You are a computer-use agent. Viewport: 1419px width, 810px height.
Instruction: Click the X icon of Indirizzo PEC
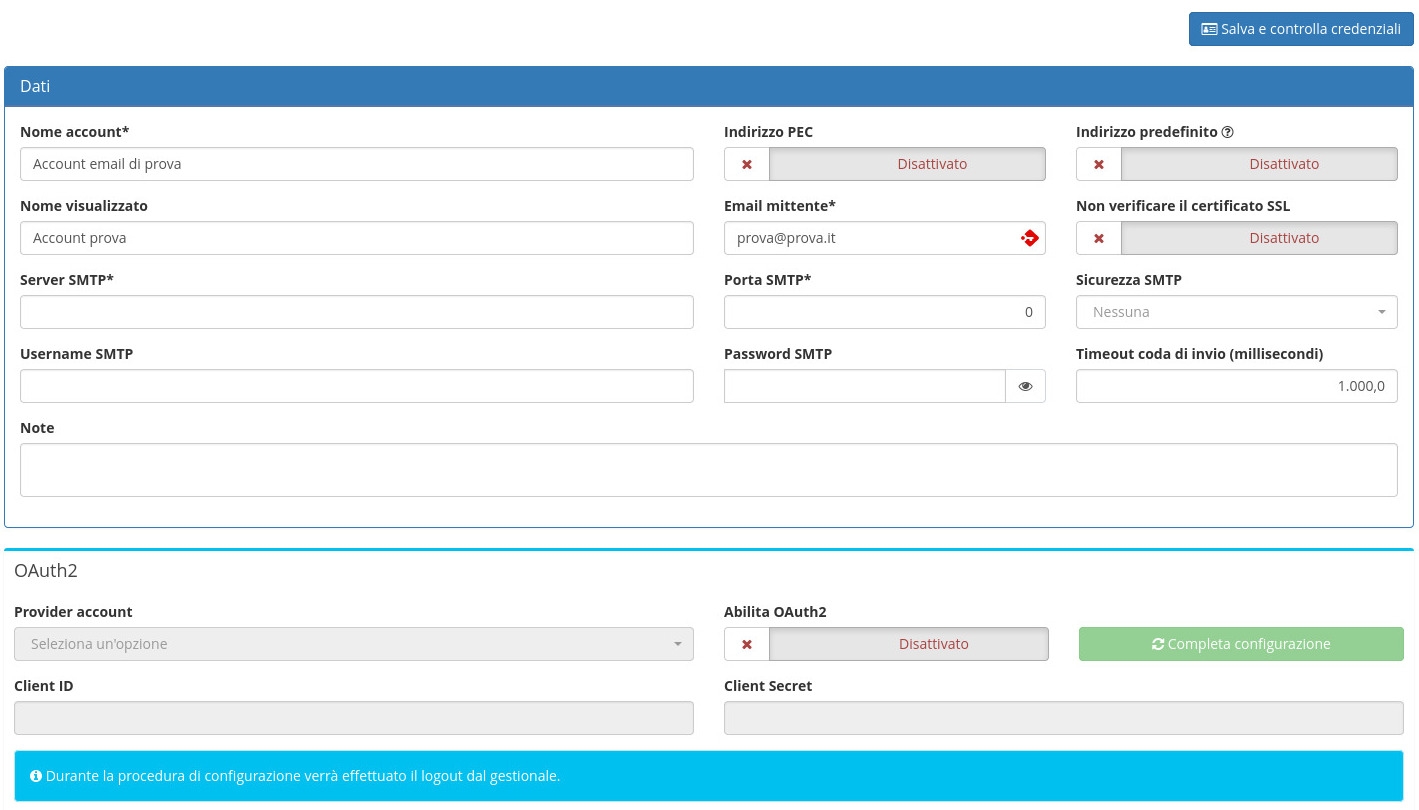(747, 164)
